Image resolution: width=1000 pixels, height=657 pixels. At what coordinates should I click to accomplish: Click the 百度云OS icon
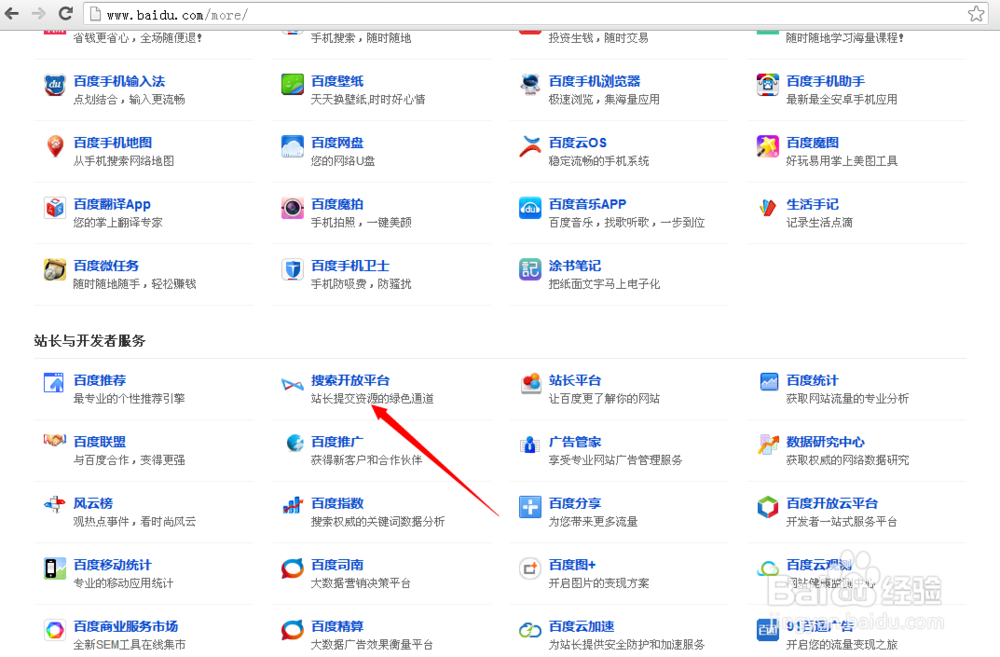click(x=530, y=146)
